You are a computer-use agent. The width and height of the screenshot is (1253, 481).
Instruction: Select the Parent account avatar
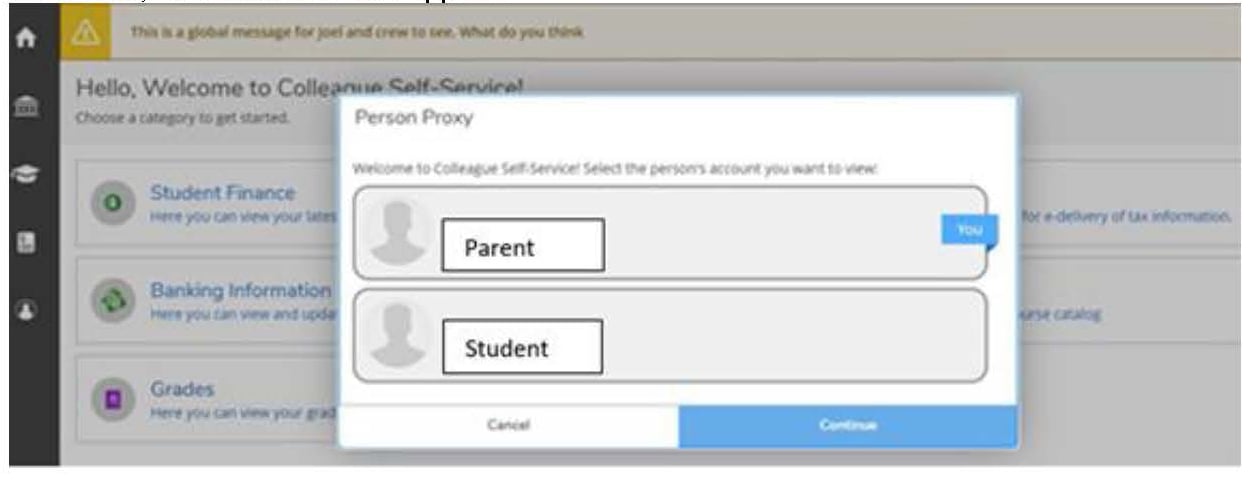pyautogui.click(x=396, y=231)
